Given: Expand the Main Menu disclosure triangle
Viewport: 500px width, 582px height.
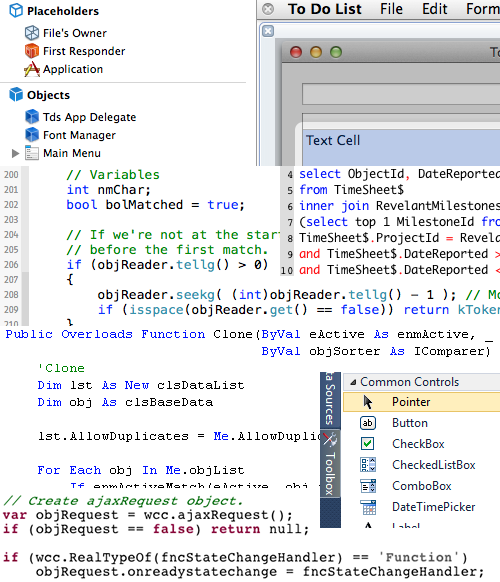Looking at the screenshot, I should point(15,153).
